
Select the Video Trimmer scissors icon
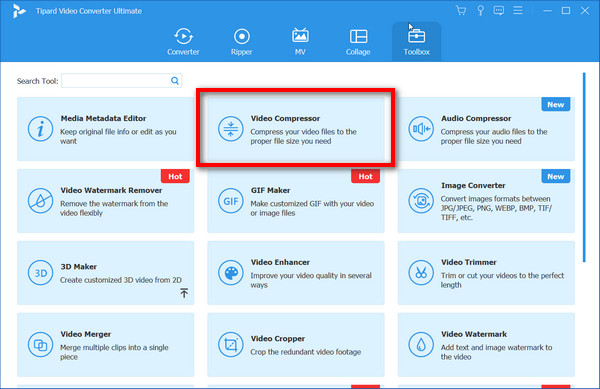(421, 273)
